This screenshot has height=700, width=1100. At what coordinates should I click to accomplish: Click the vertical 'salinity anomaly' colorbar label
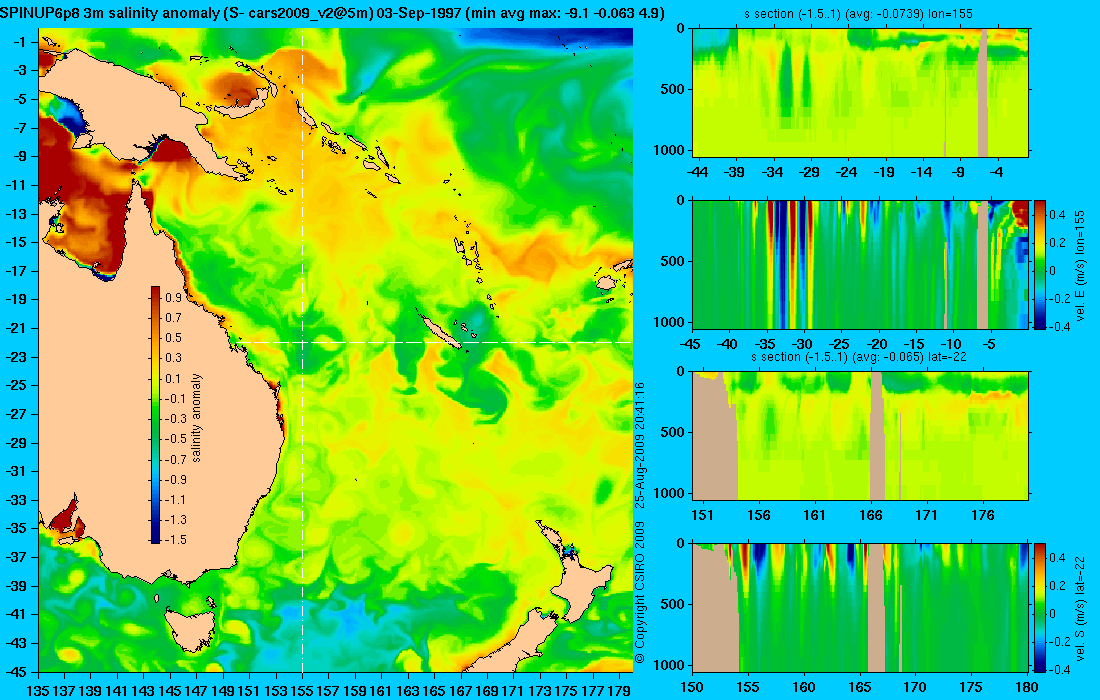196,417
